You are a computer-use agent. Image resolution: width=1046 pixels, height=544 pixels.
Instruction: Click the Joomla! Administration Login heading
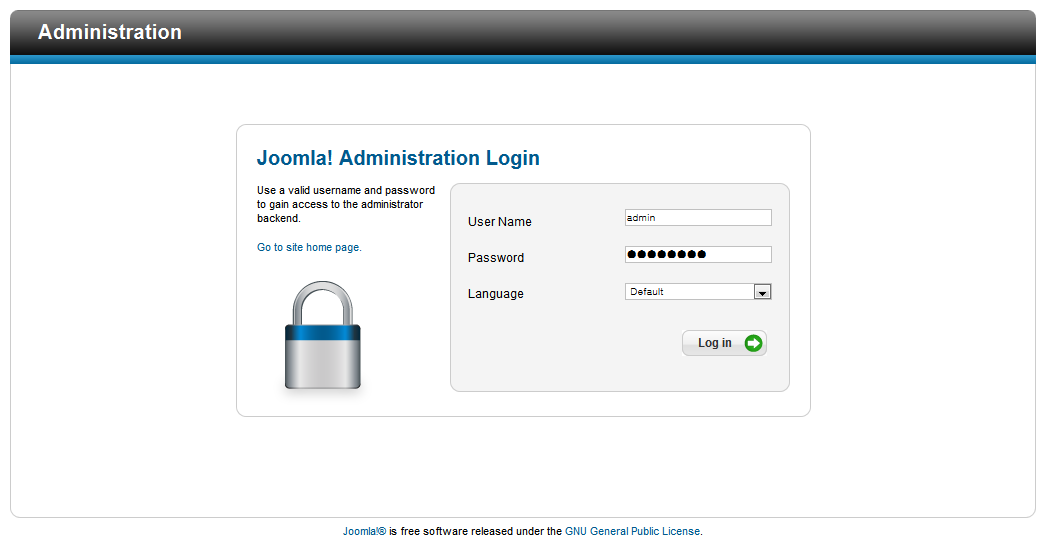(398, 158)
